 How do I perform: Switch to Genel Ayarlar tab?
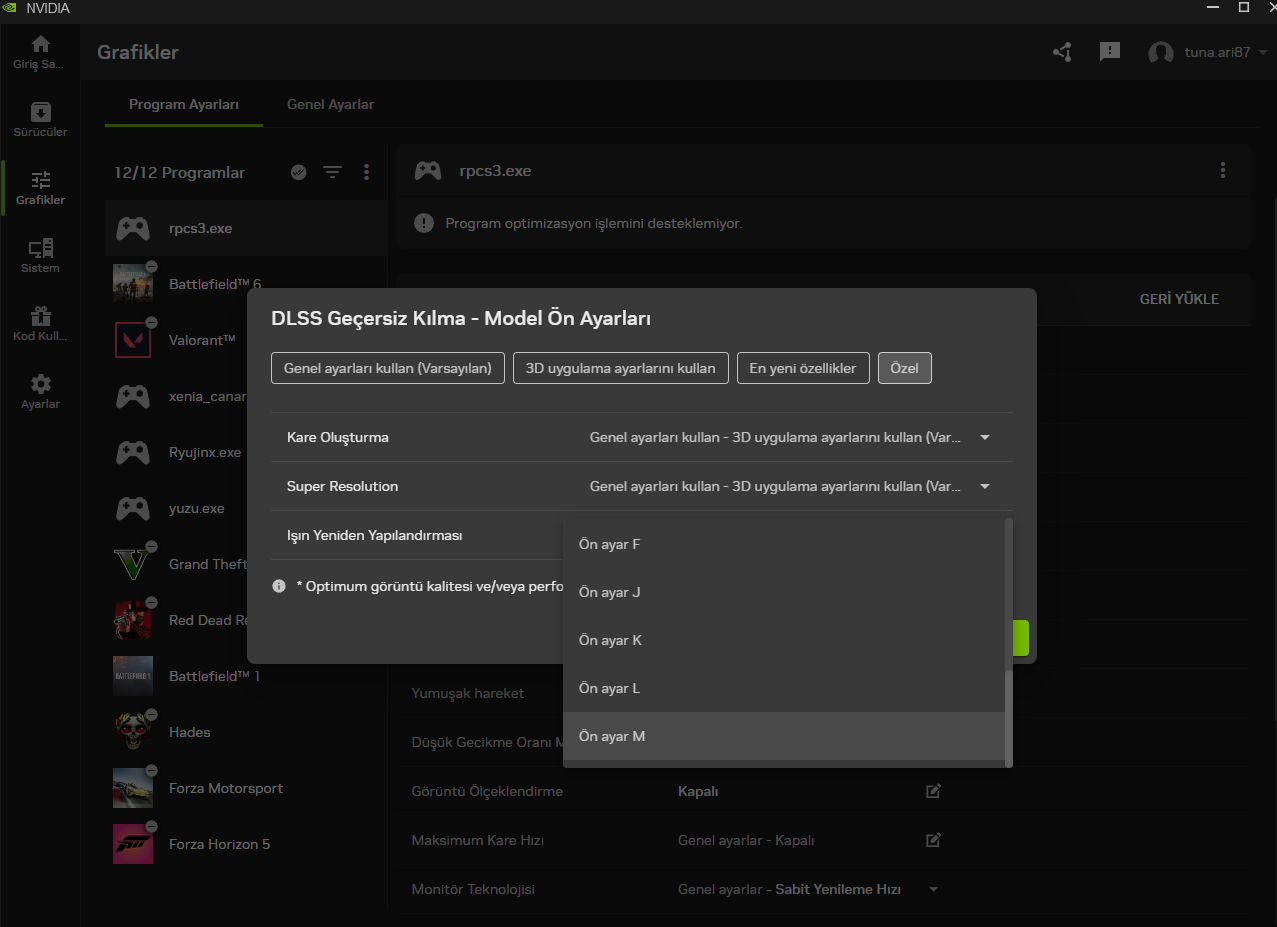(330, 104)
